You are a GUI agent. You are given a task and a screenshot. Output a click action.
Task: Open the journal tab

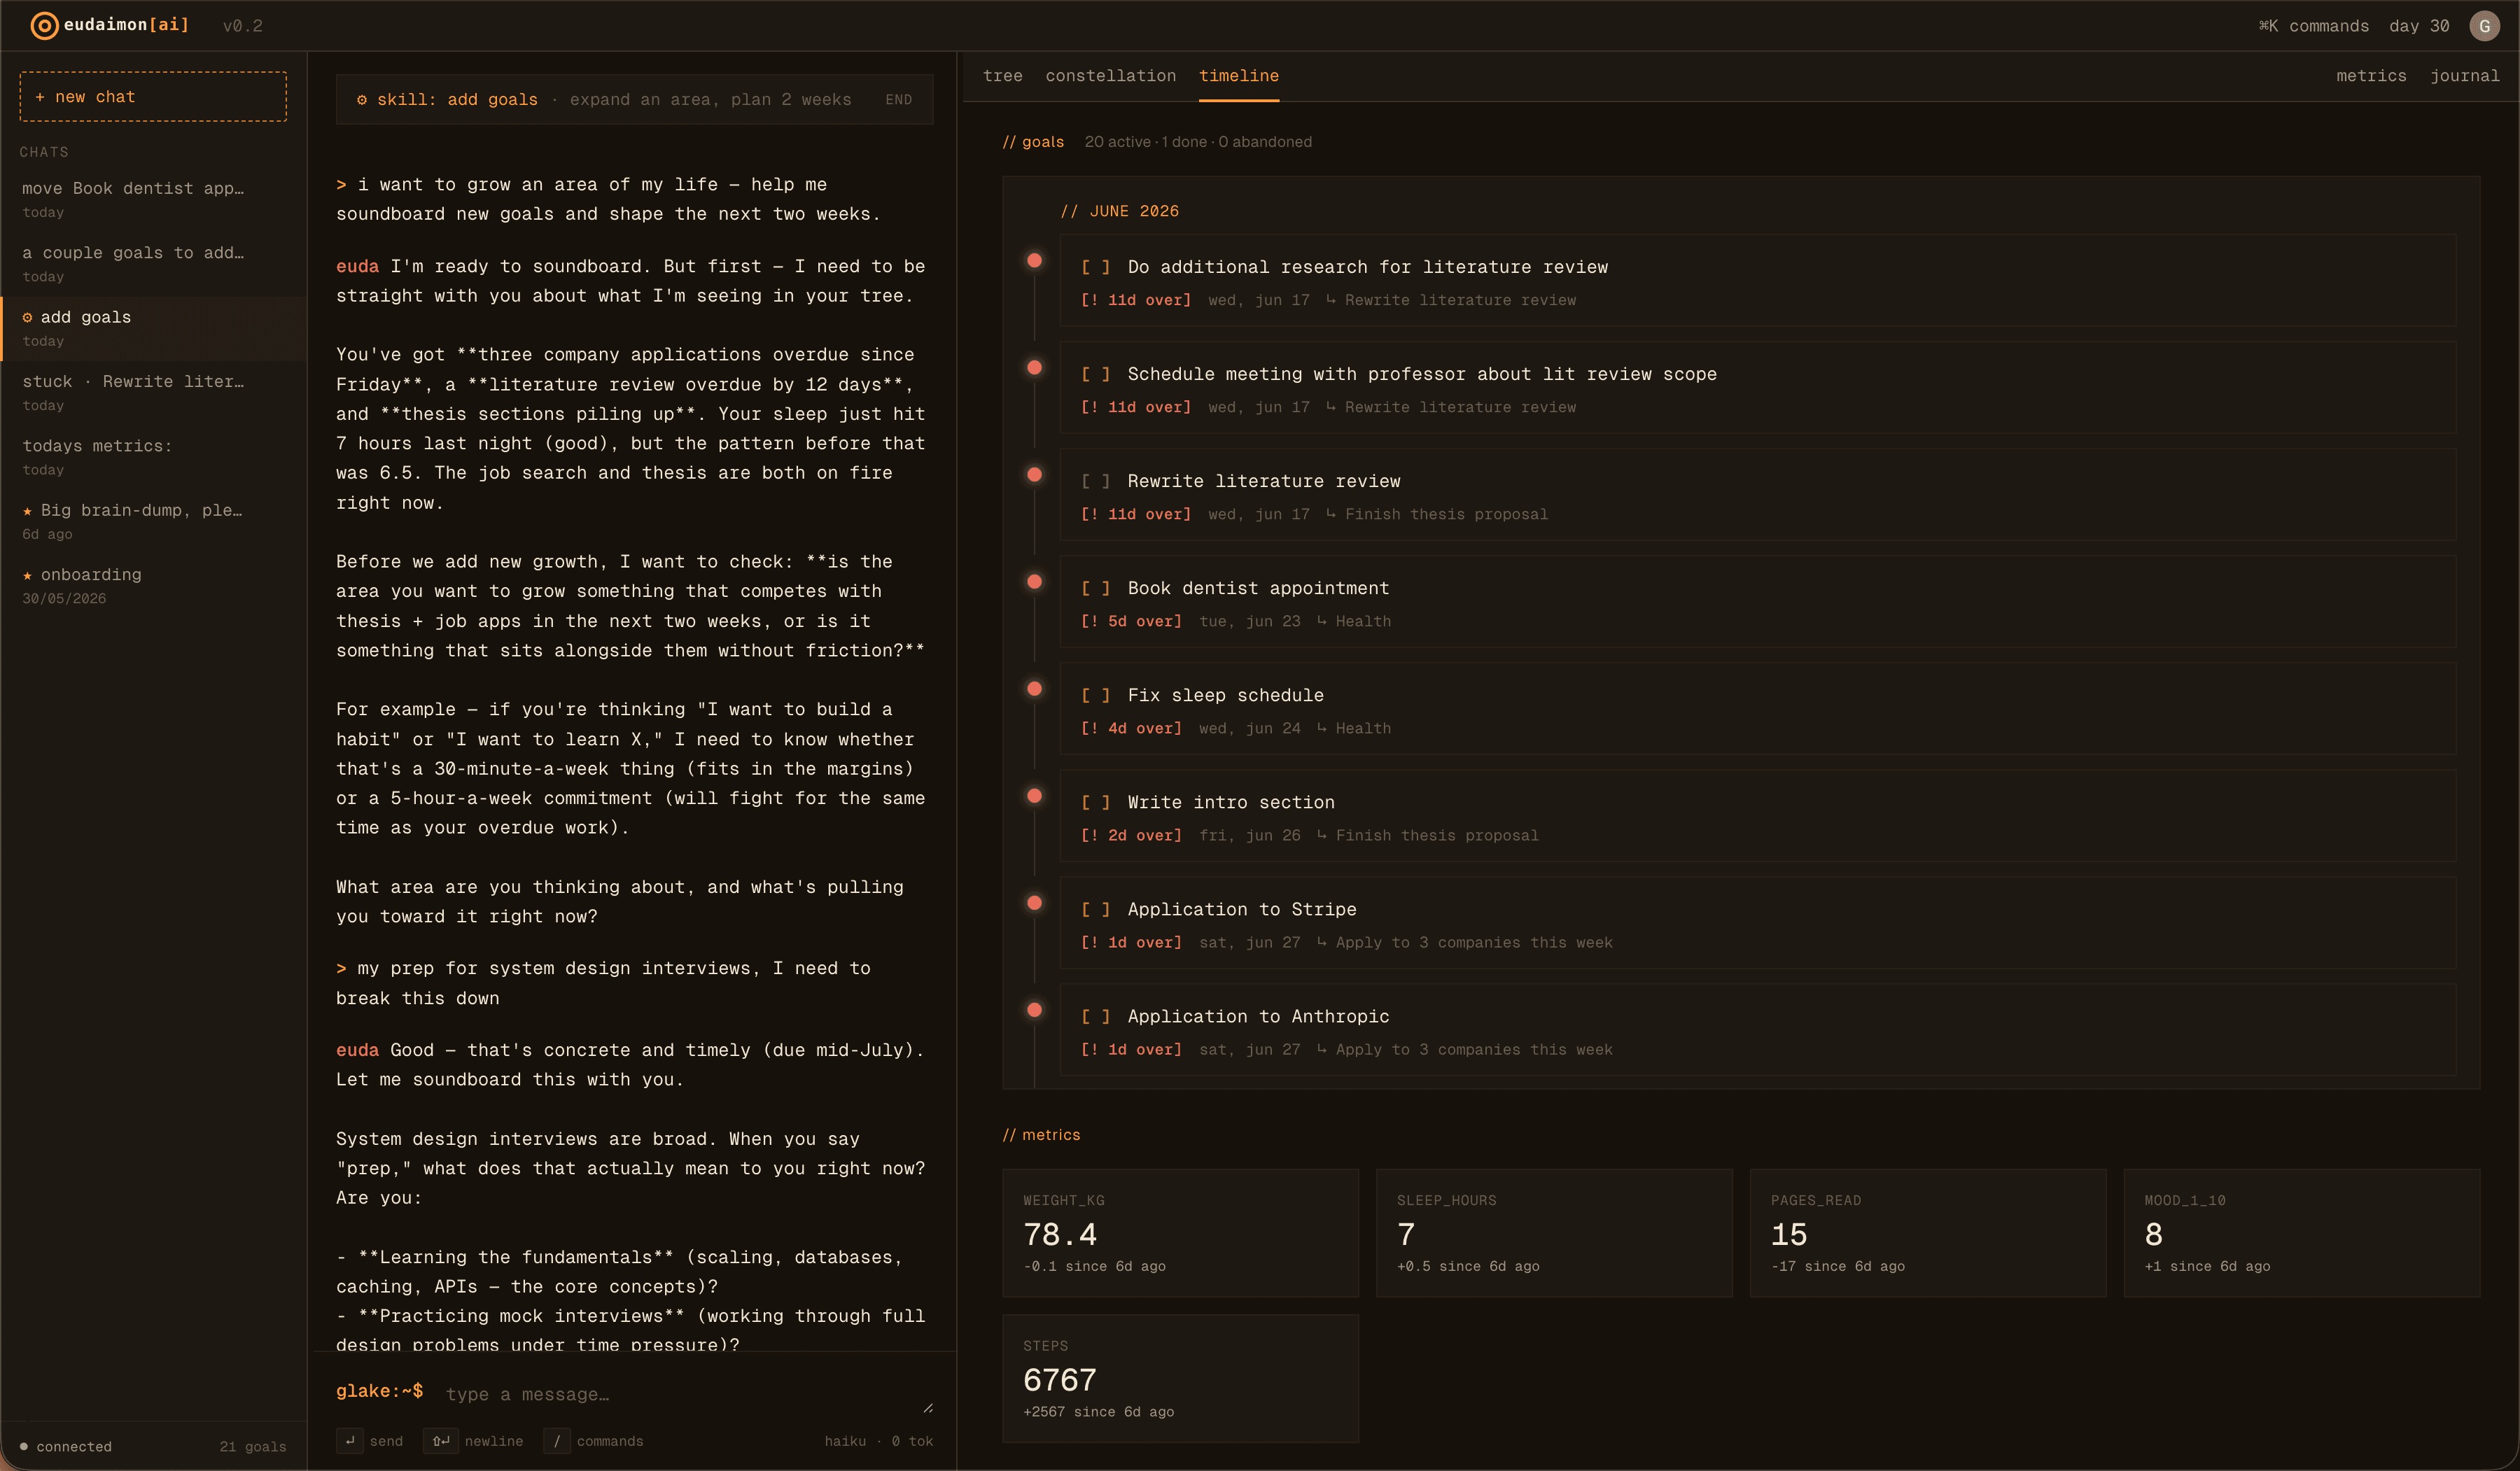[2465, 76]
